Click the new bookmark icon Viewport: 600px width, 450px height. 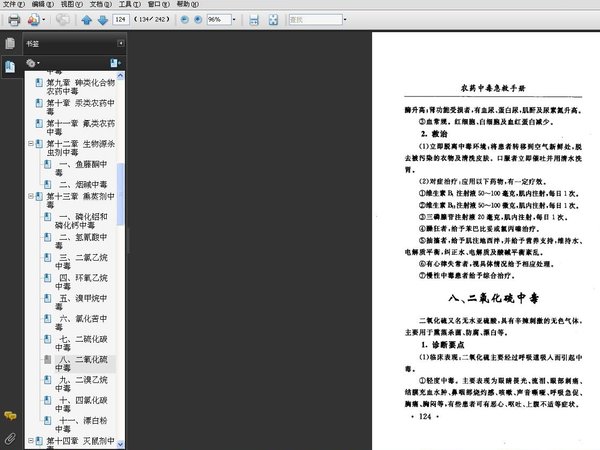tap(115, 63)
